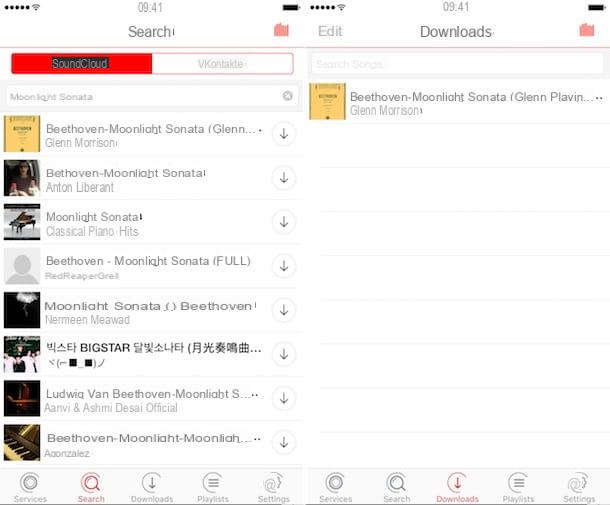The image size is (610, 505).
Task: Tap the piano keys thumbnail by Agonzalez
Action: [x=22, y=442]
